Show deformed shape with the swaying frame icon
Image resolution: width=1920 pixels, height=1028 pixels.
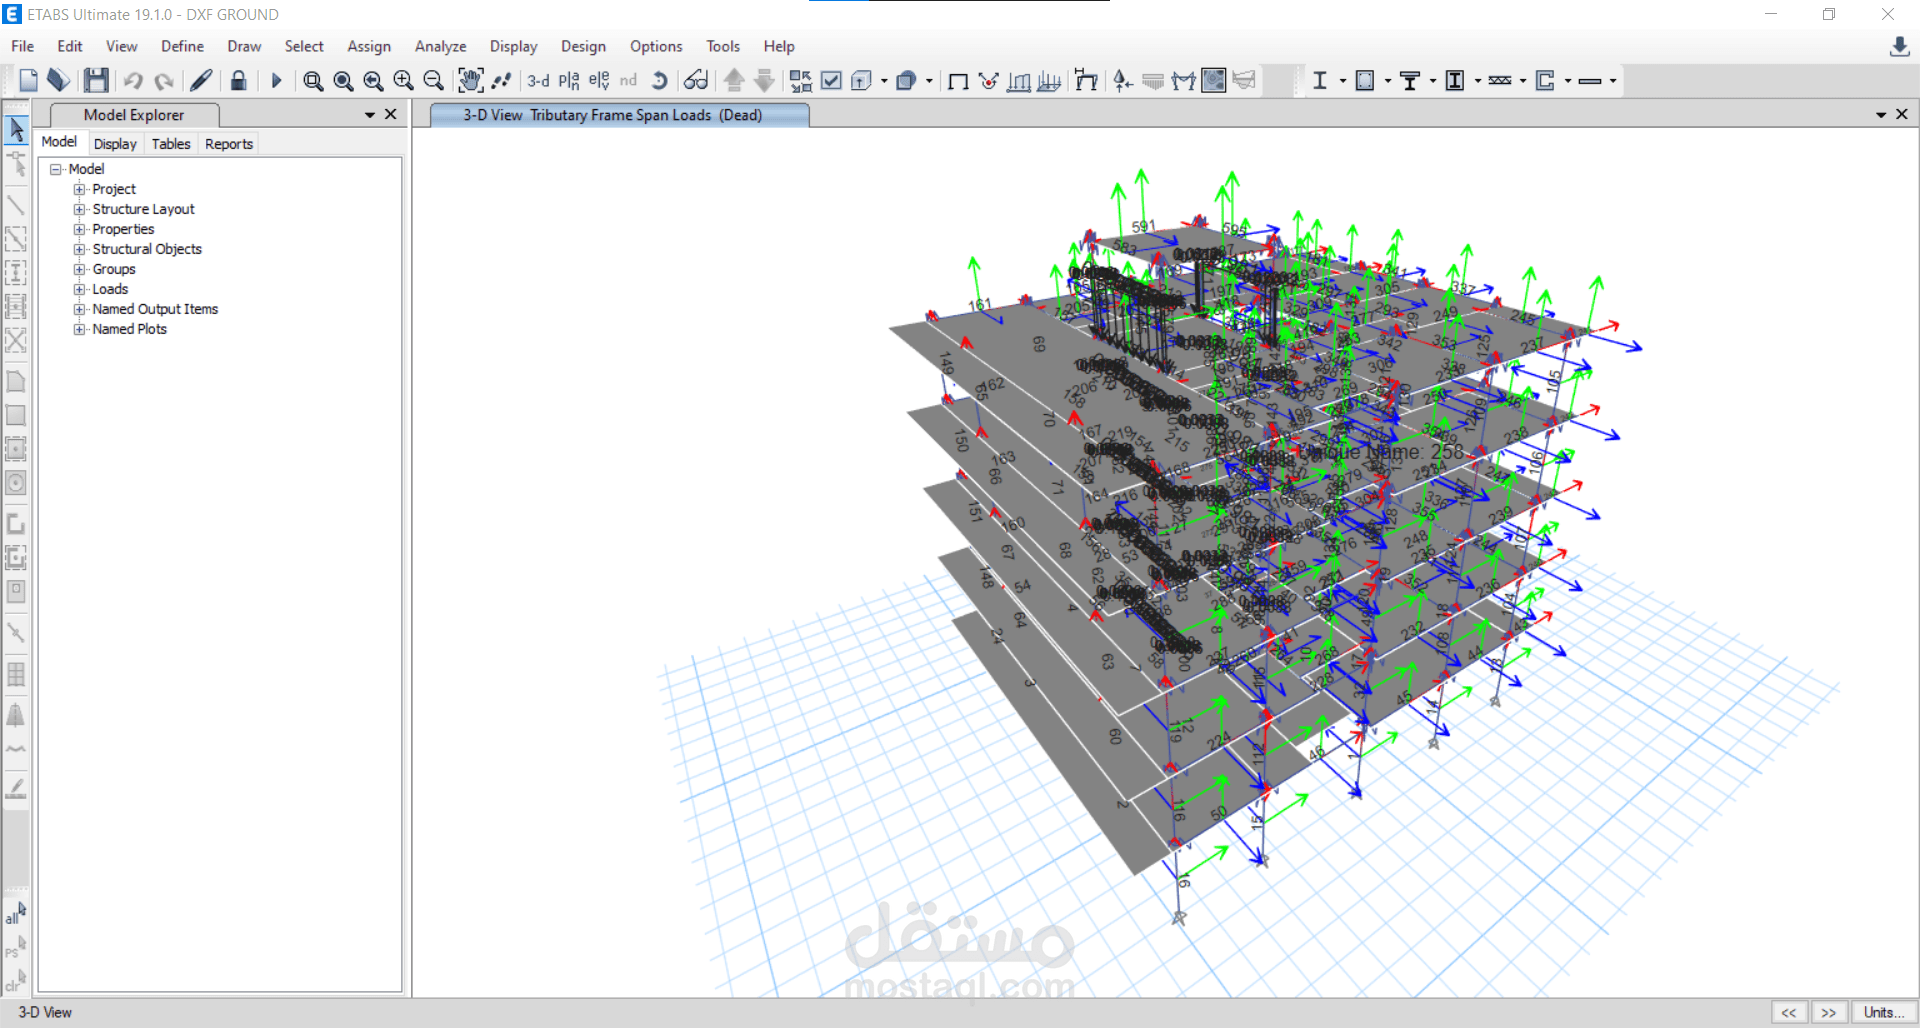point(1086,81)
